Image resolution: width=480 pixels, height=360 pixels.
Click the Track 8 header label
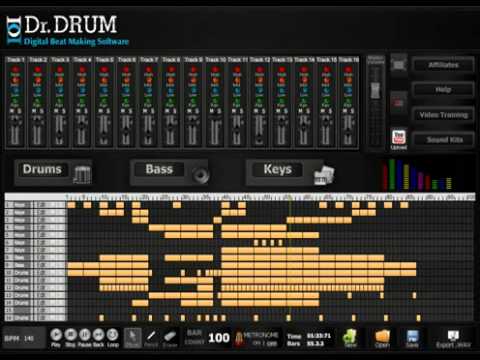pos(171,60)
